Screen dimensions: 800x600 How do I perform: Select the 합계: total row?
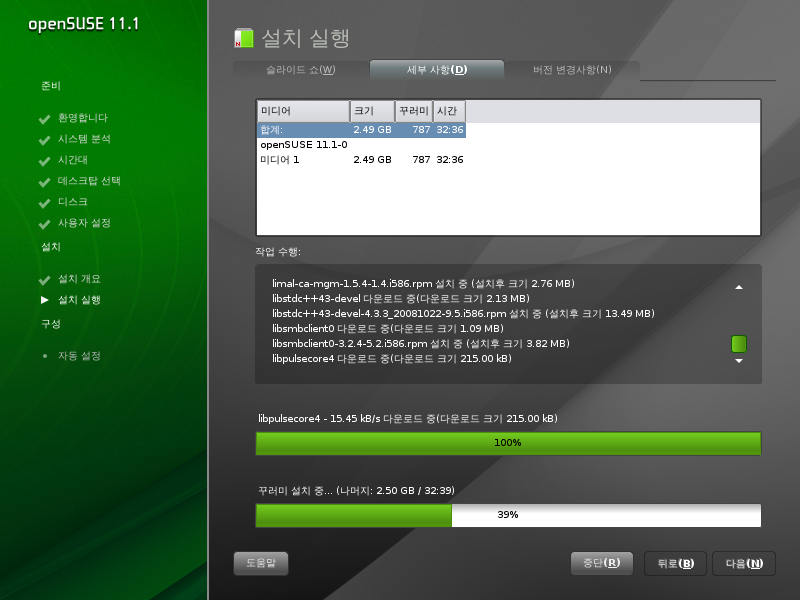(362, 130)
